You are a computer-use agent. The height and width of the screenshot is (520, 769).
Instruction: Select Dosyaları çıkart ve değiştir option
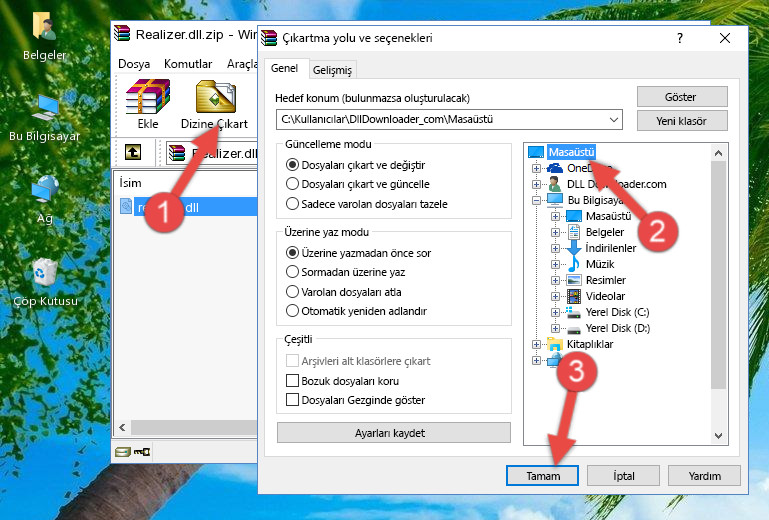tap(292, 165)
